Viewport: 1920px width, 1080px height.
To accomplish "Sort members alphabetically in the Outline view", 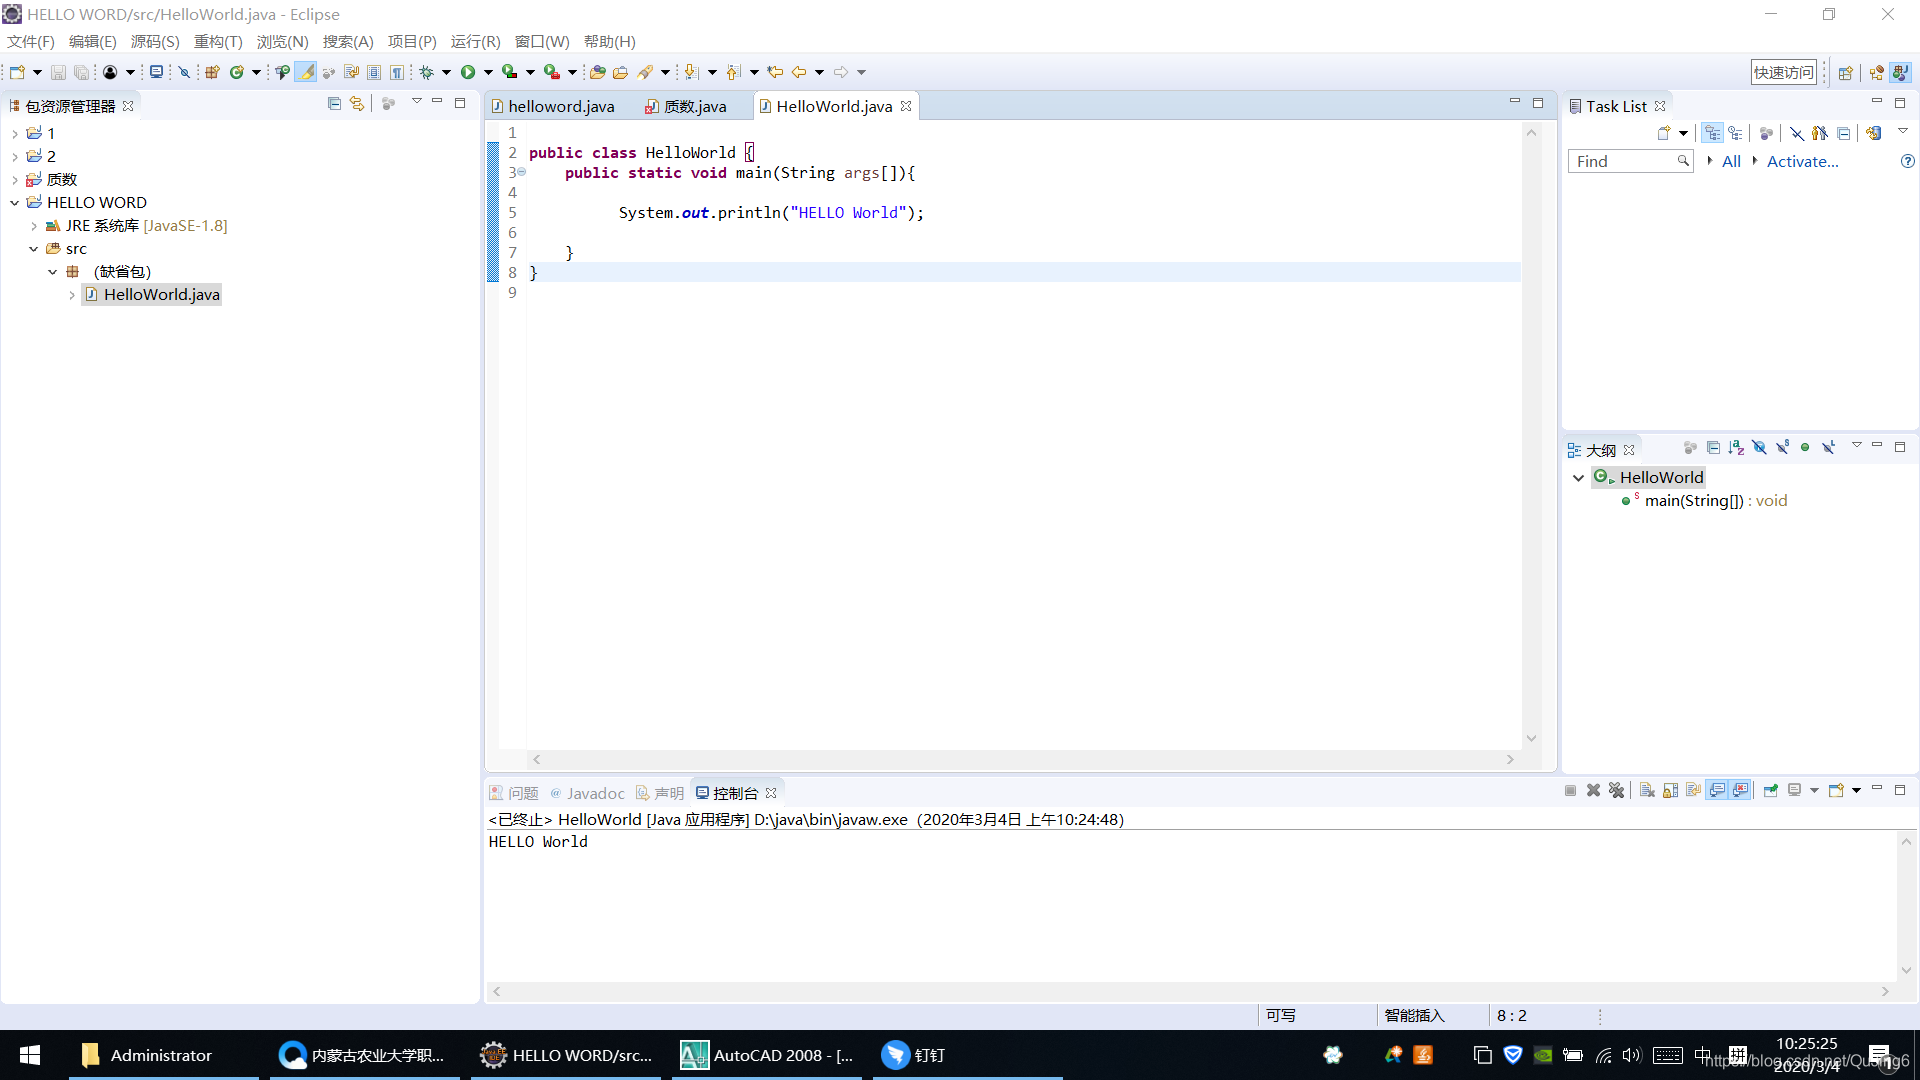I will click(1737, 447).
